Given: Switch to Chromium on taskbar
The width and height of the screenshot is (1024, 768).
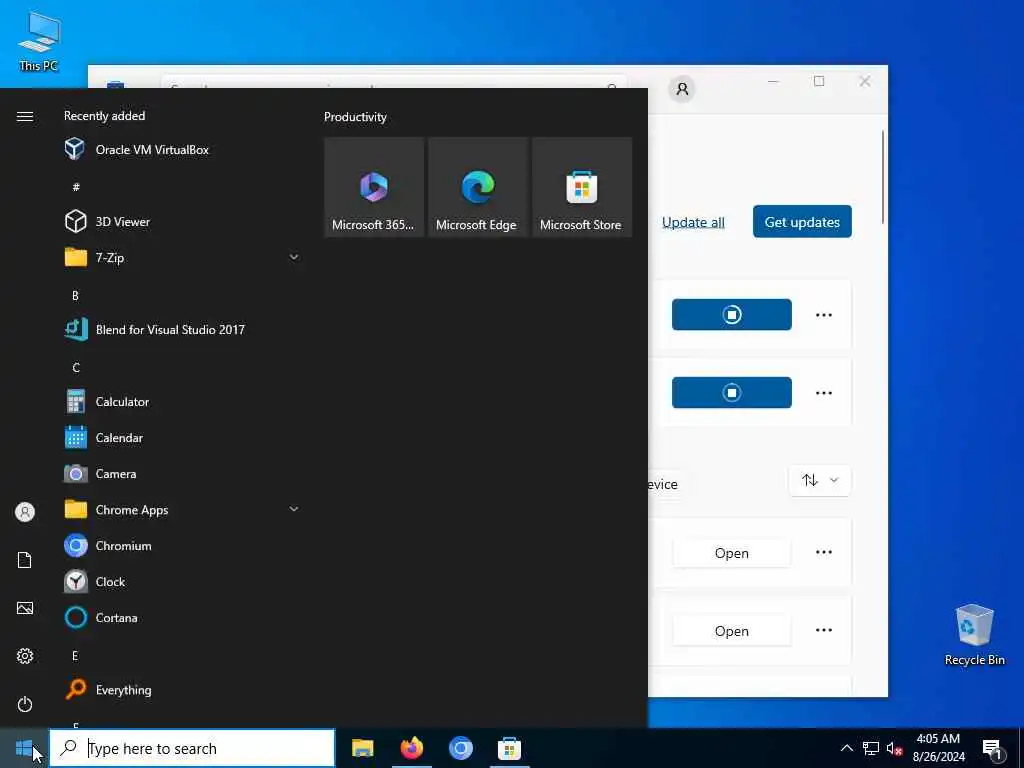Looking at the screenshot, I should coord(460,748).
